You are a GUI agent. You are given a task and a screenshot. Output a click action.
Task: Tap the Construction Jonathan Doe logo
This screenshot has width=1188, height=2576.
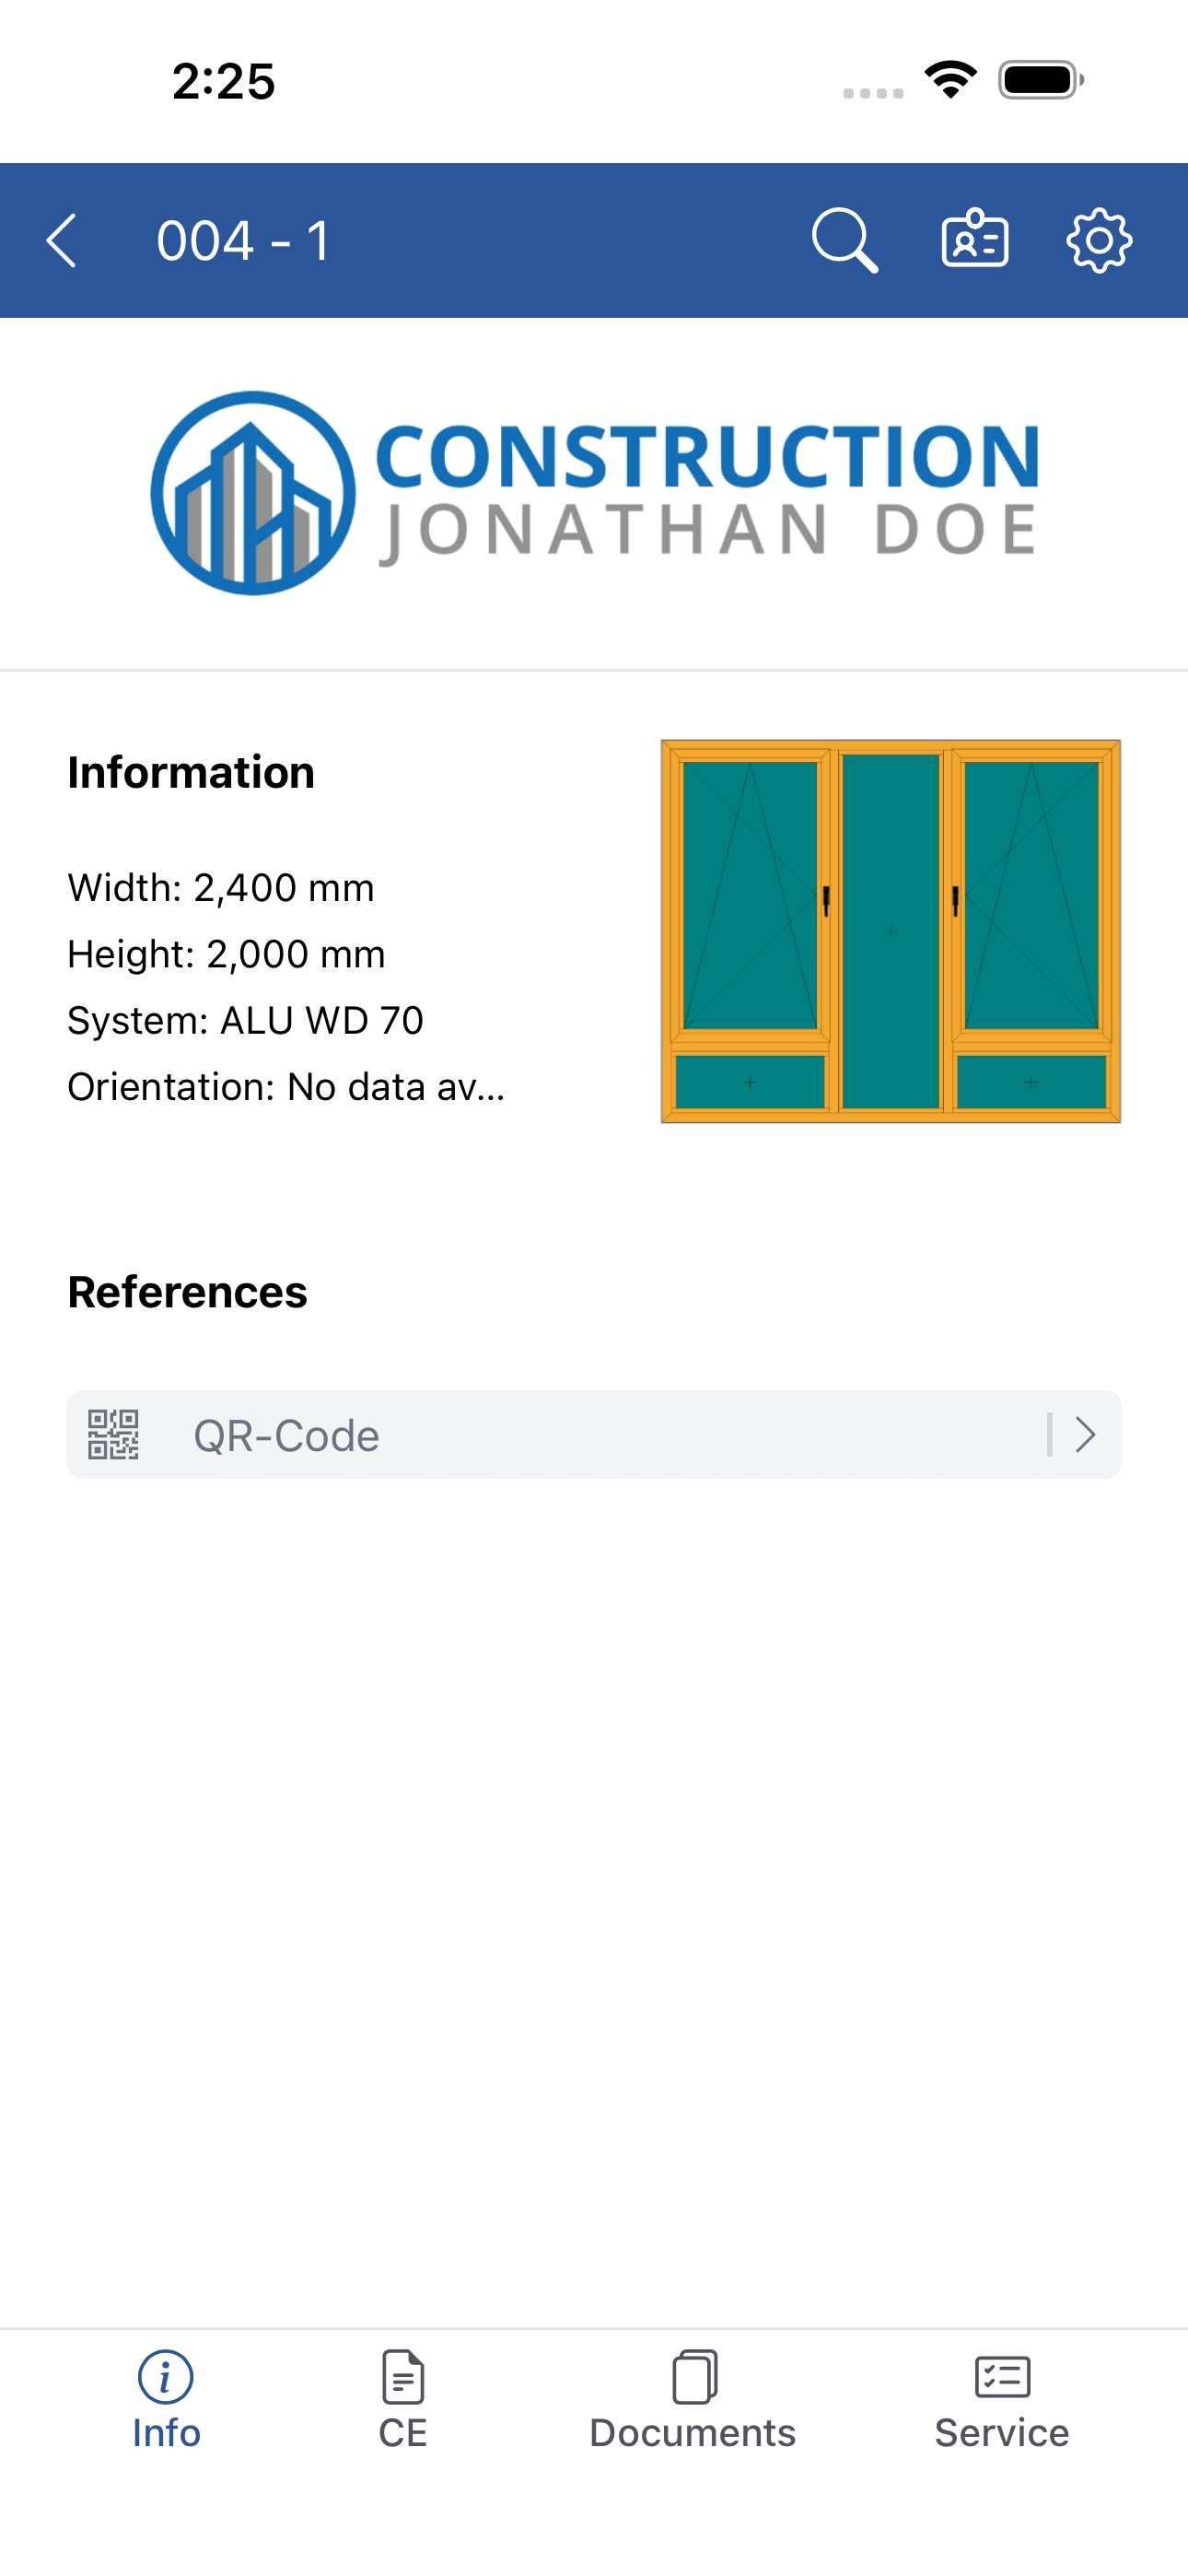(594, 493)
